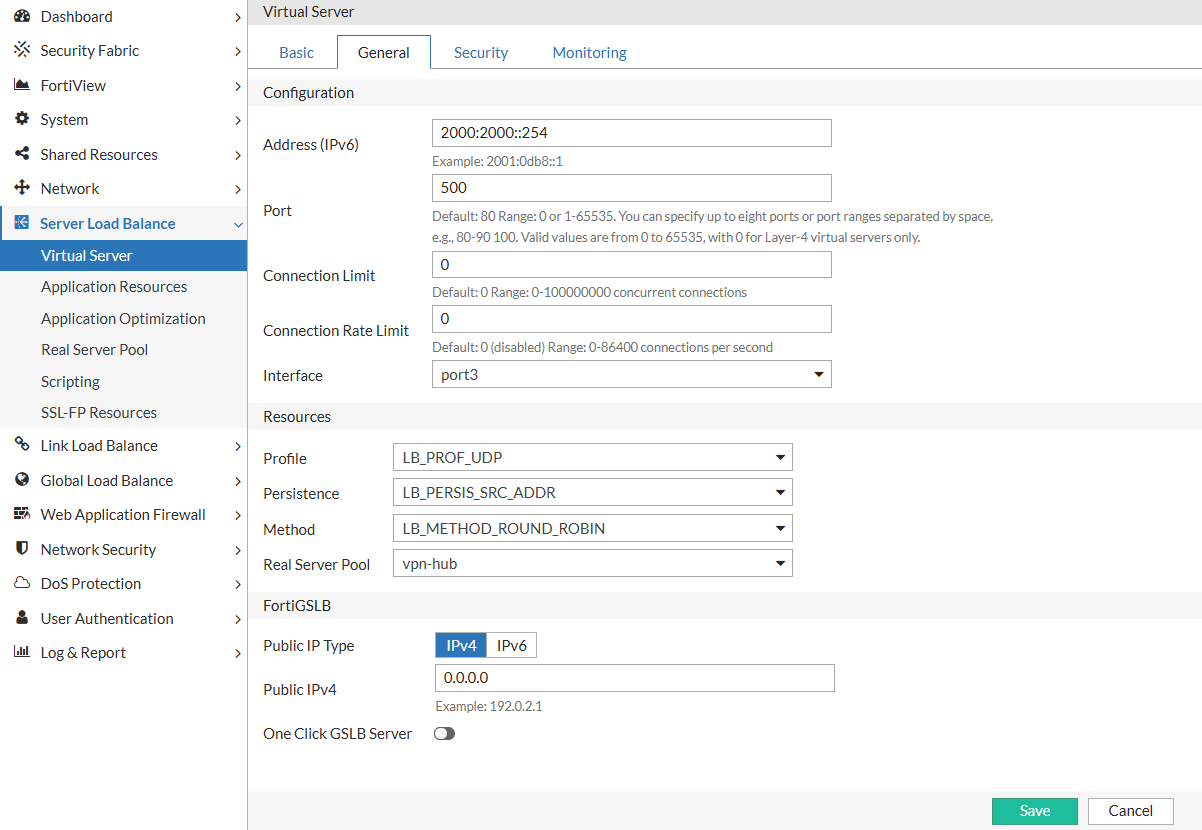Image resolution: width=1202 pixels, height=830 pixels.
Task: Toggle the One Click GSLB Server switch
Action: [444, 734]
